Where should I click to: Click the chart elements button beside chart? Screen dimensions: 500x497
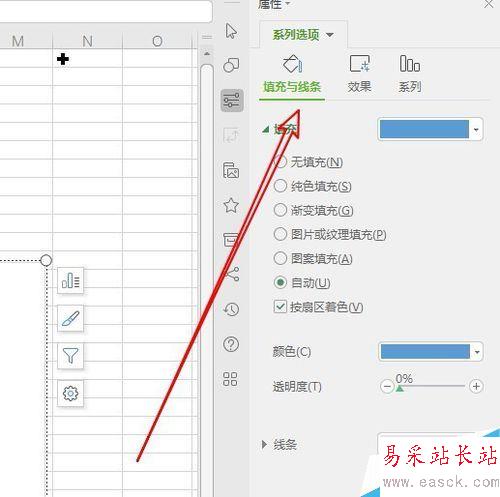(70, 281)
